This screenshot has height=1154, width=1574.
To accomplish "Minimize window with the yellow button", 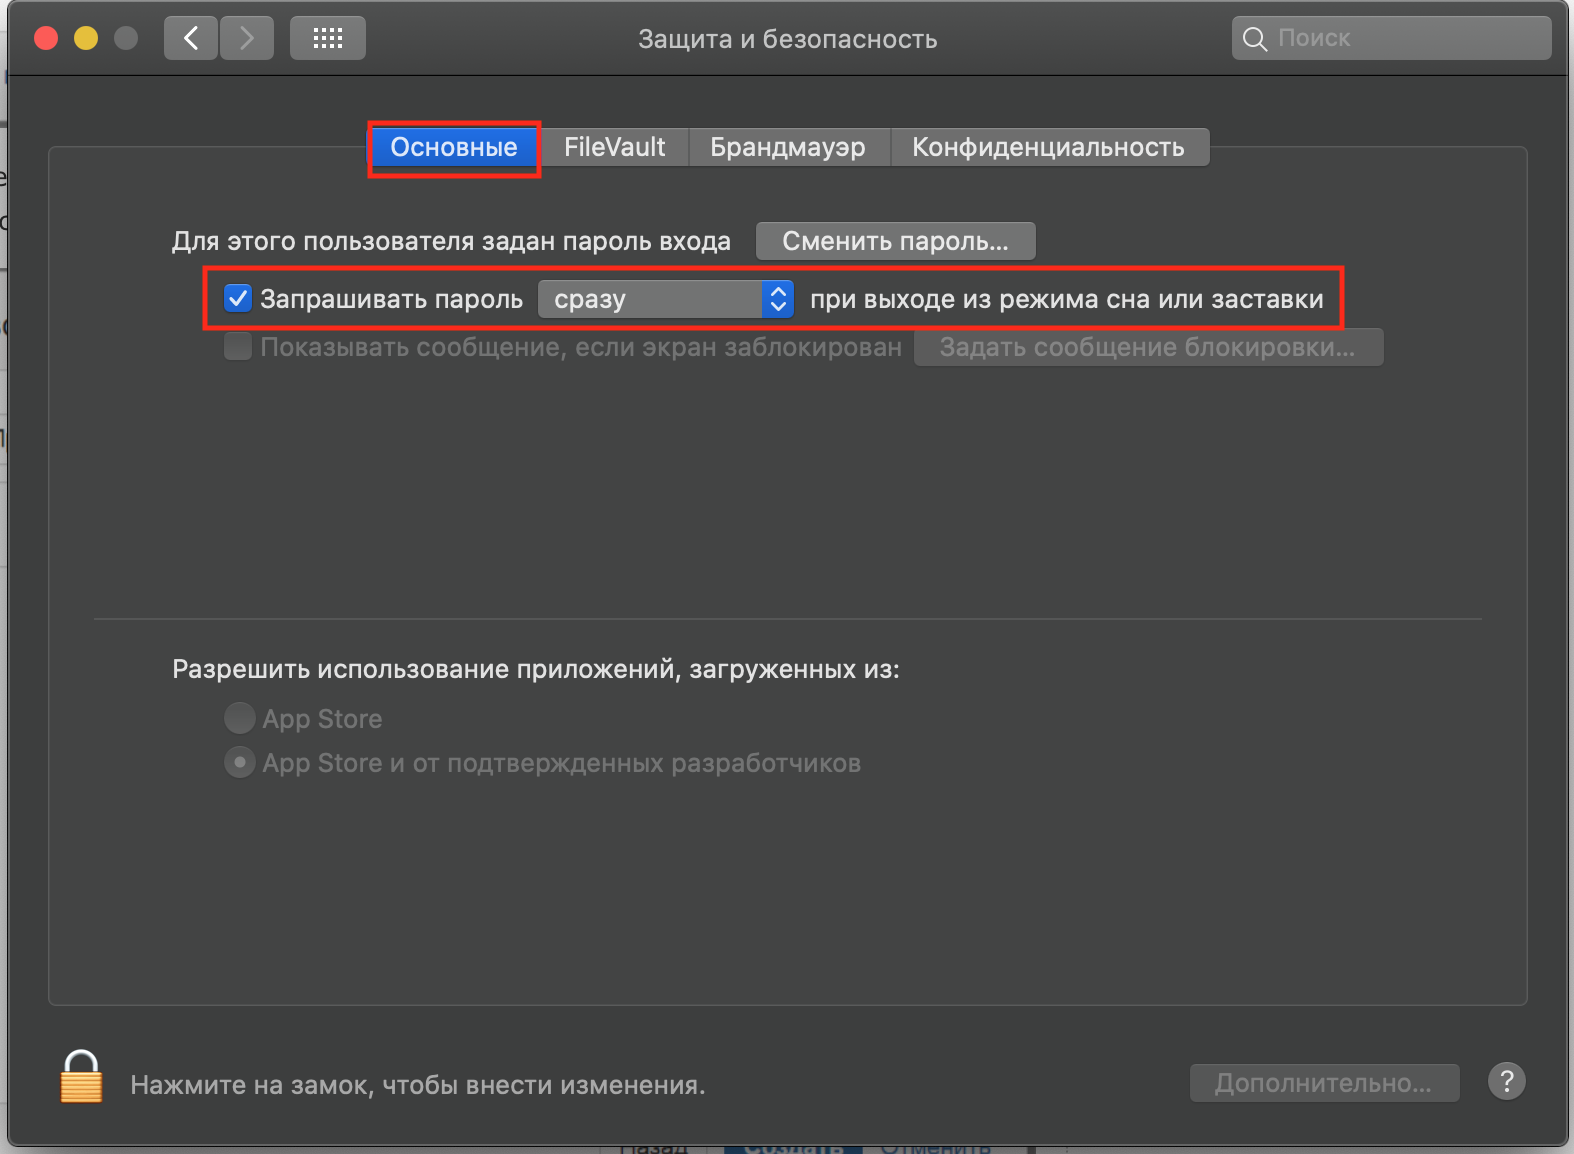I will pyautogui.click(x=86, y=39).
